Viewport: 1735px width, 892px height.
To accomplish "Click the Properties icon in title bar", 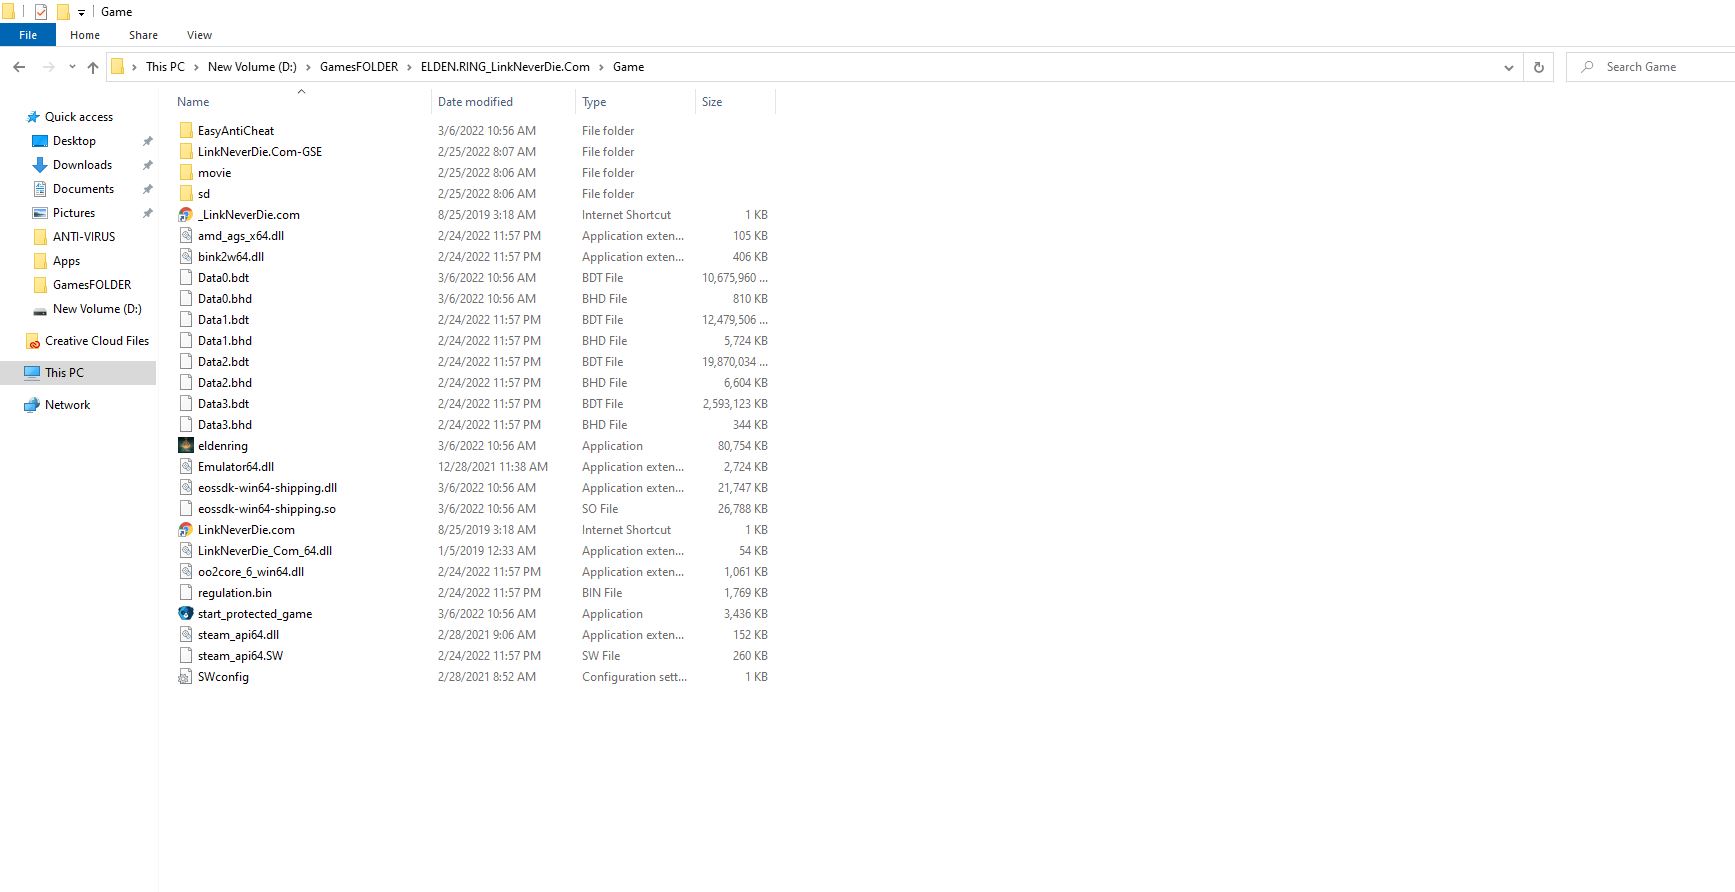I will (x=41, y=12).
